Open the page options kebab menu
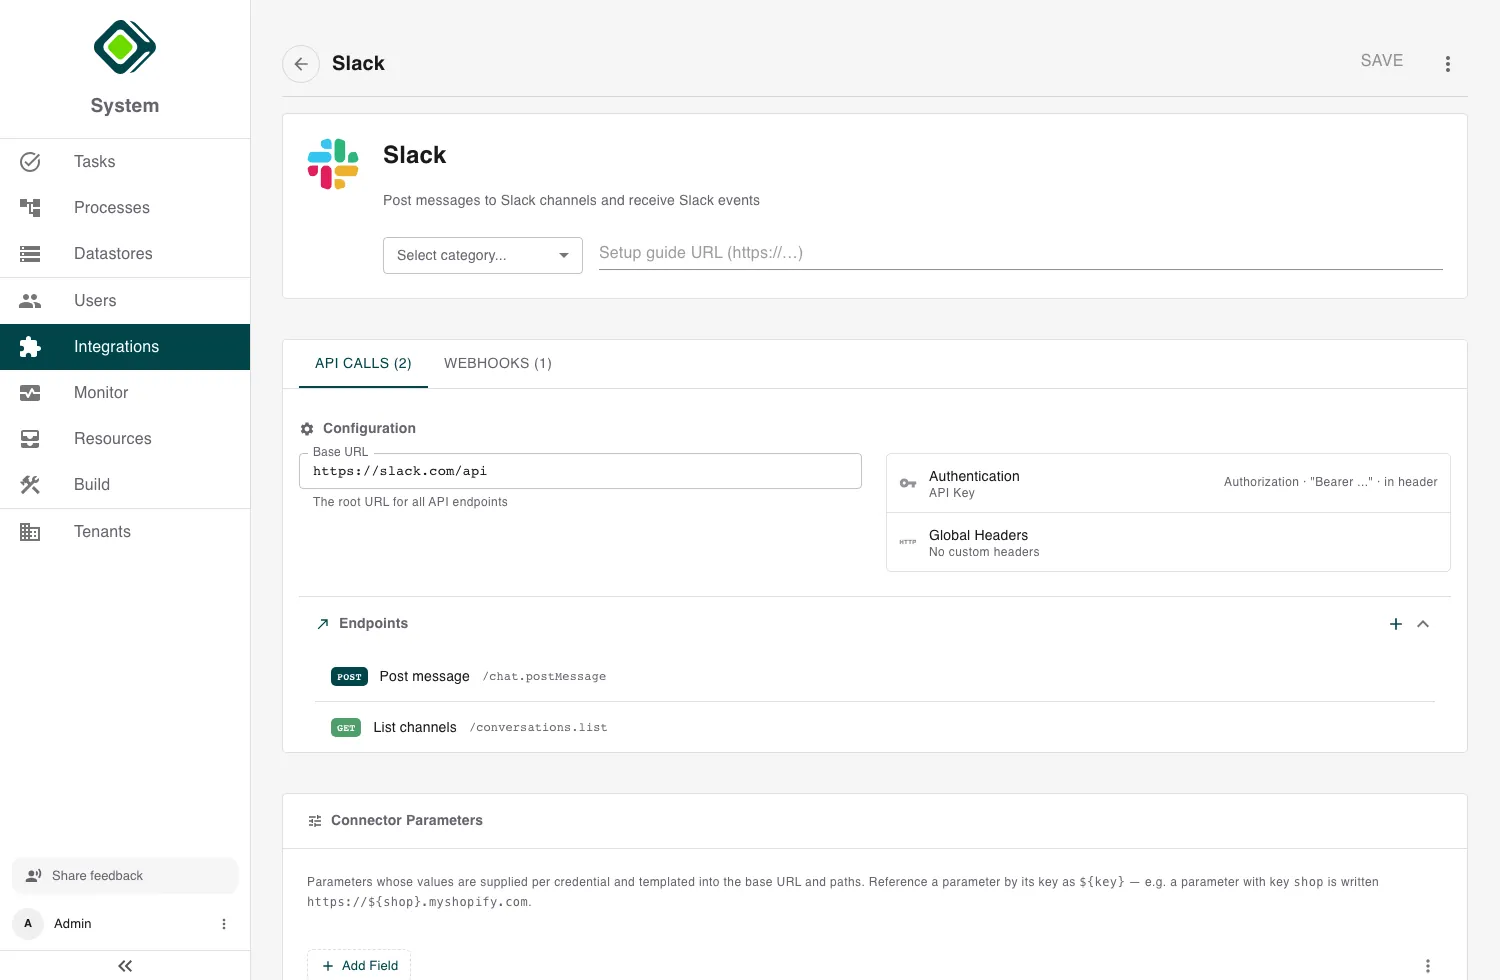Screen dimensions: 1500x980 [x=1447, y=64]
